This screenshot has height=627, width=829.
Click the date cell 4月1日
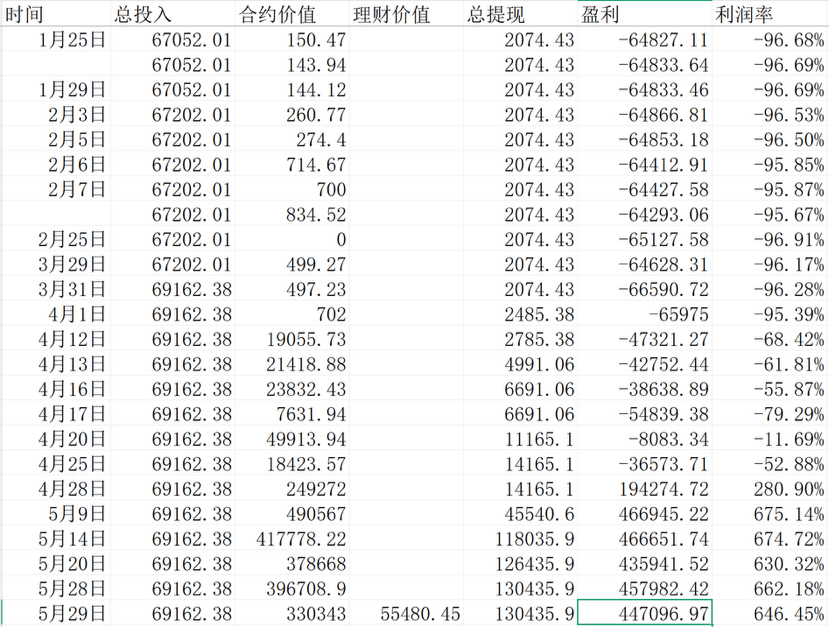point(55,314)
